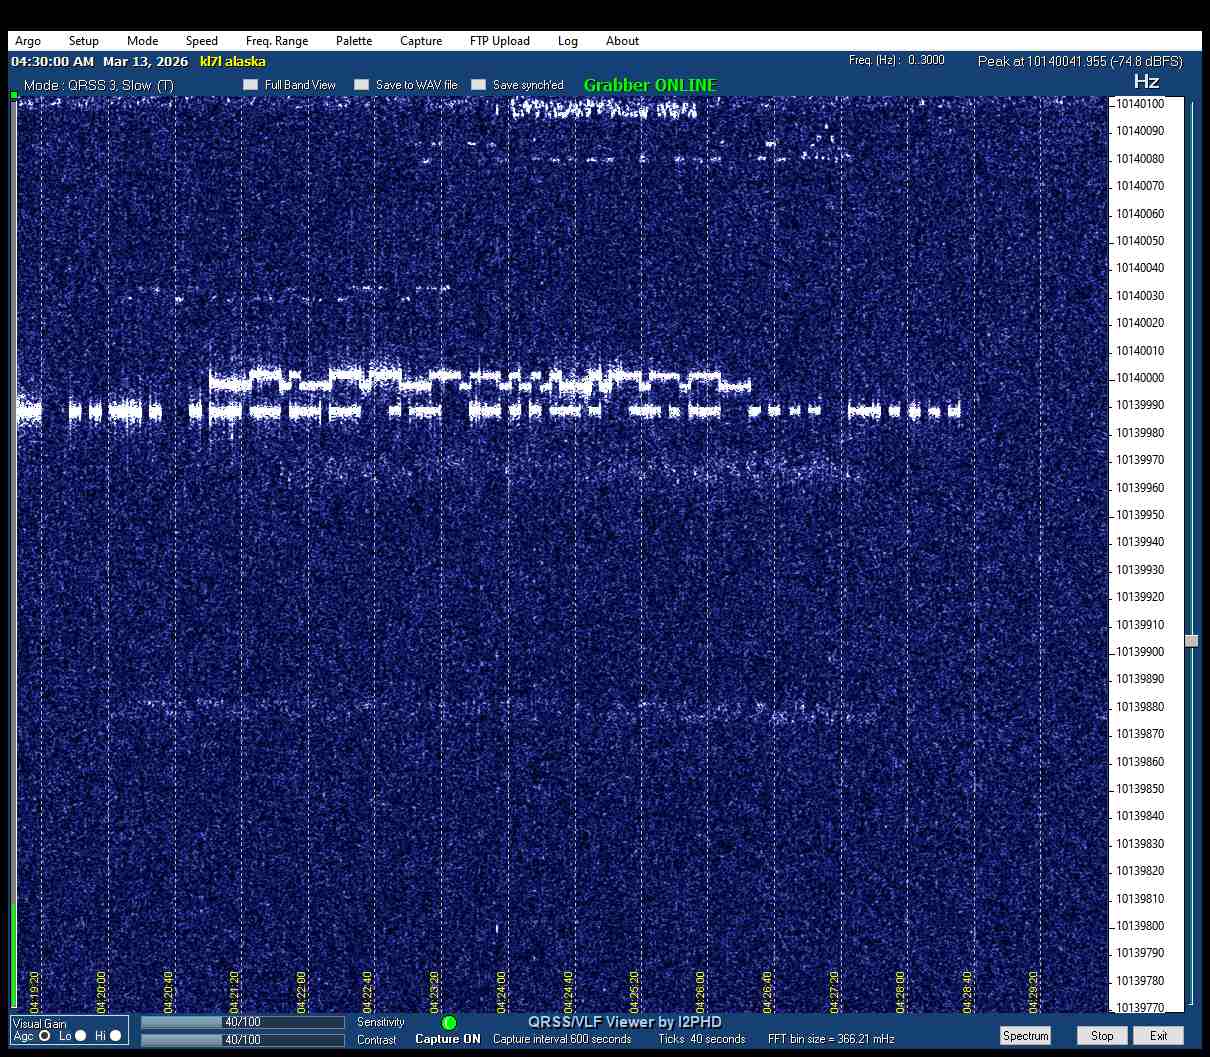The image size is (1210, 1057).
Task: Tick the Save to WAV file checkbox
Action: point(362,85)
